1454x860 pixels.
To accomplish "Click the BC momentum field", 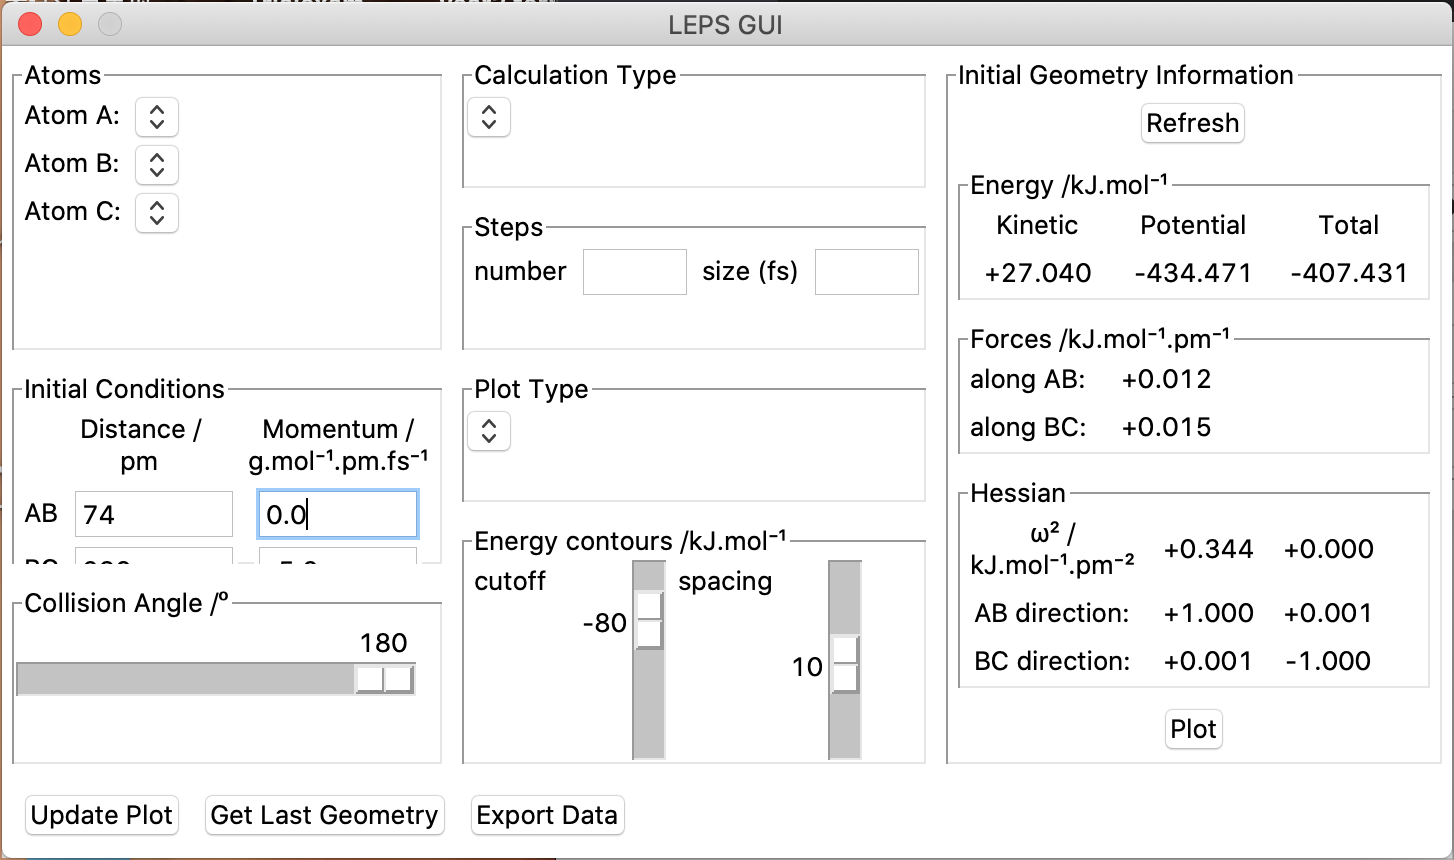I will click(x=338, y=556).
